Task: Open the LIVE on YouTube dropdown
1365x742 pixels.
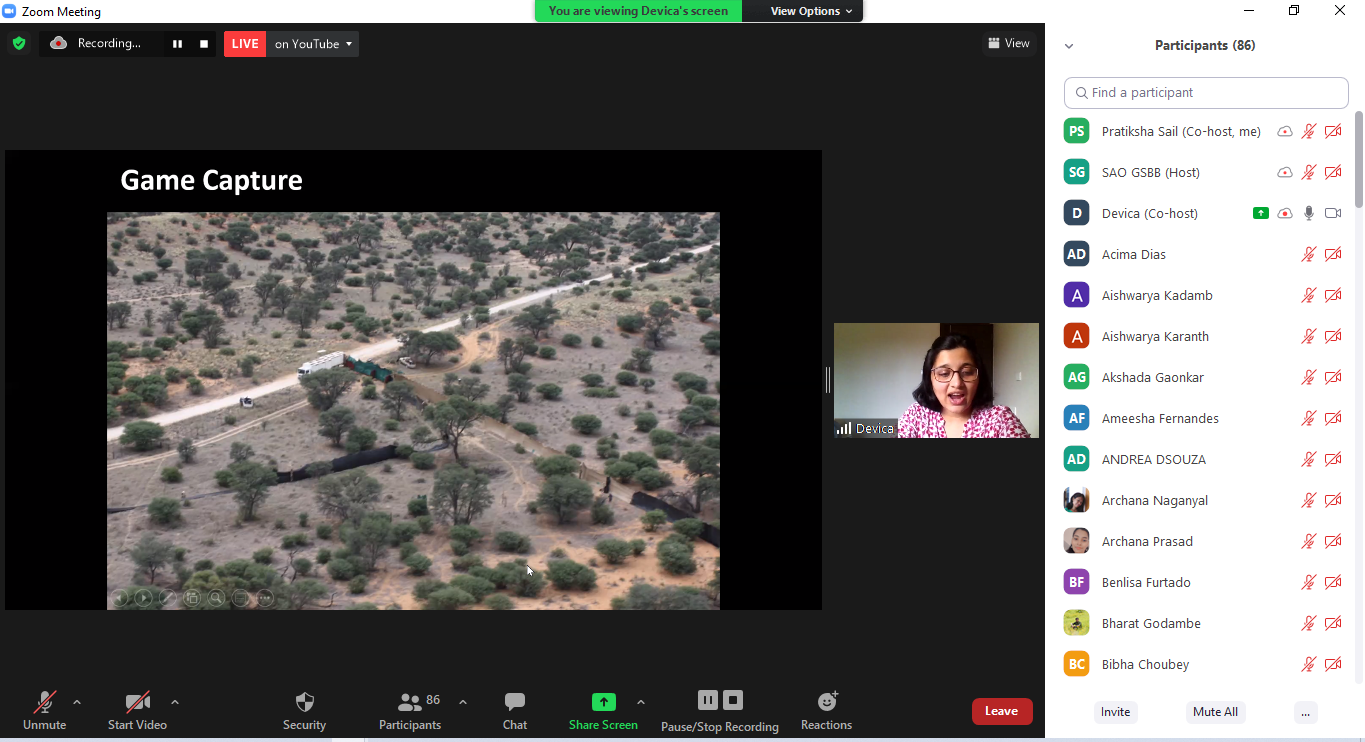Action: pos(312,44)
